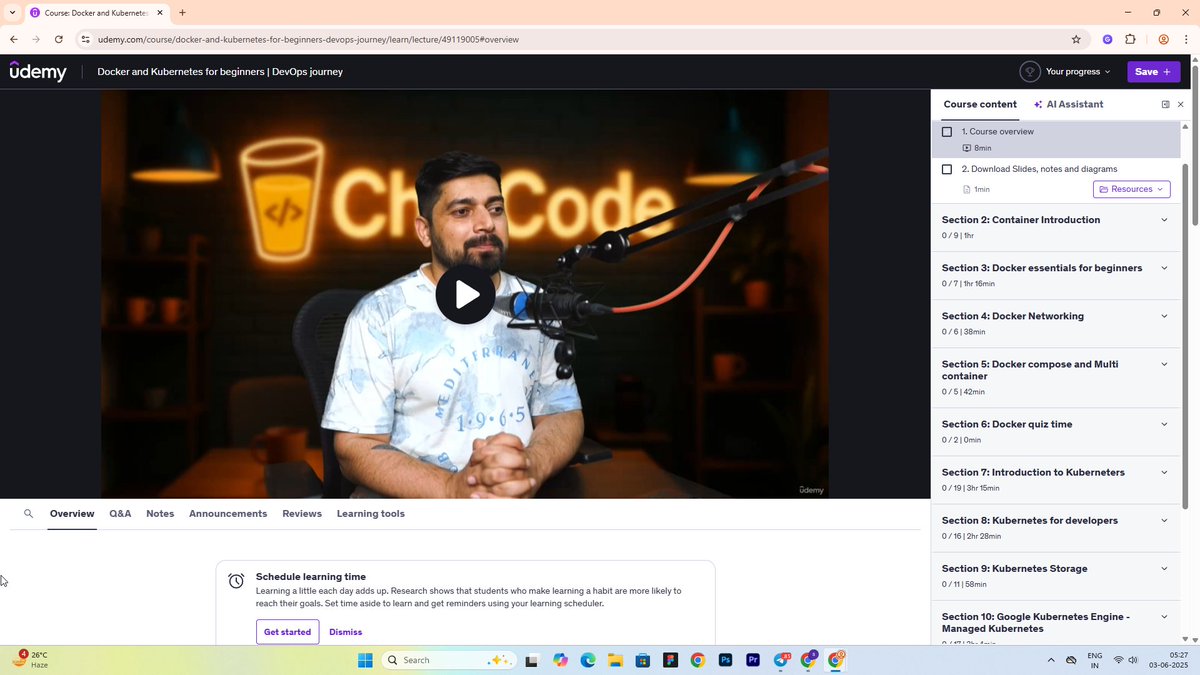
Task: Open the Udemy logo home link
Action: [38, 71]
